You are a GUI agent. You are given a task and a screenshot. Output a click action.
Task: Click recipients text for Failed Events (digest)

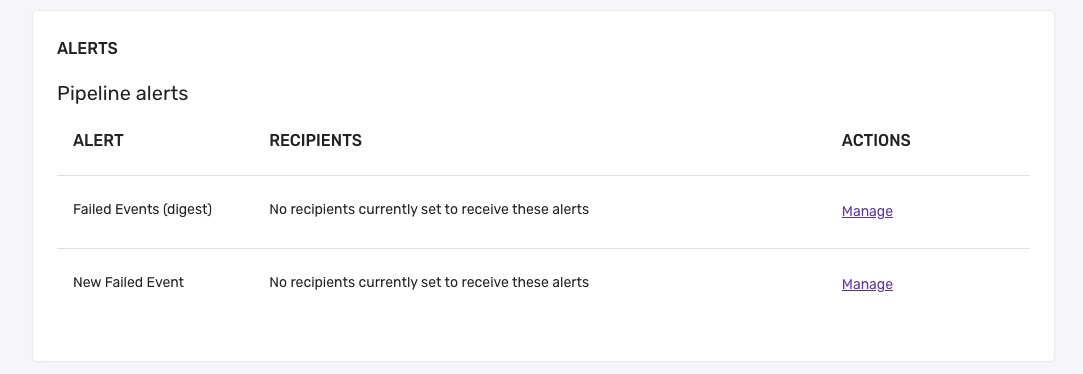[x=429, y=209]
